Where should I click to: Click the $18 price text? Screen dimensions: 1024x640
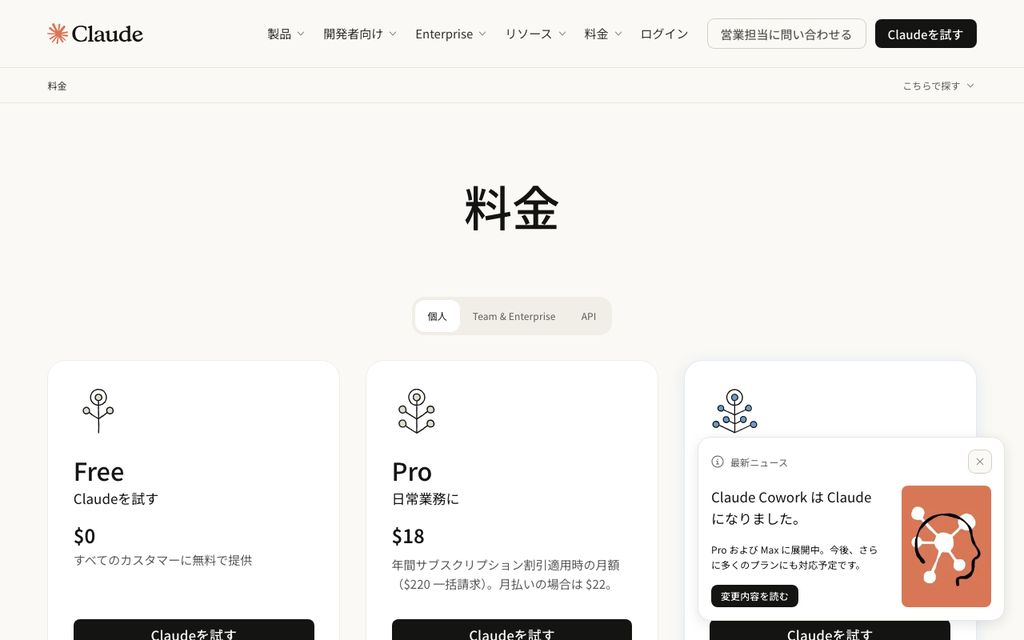click(x=408, y=536)
